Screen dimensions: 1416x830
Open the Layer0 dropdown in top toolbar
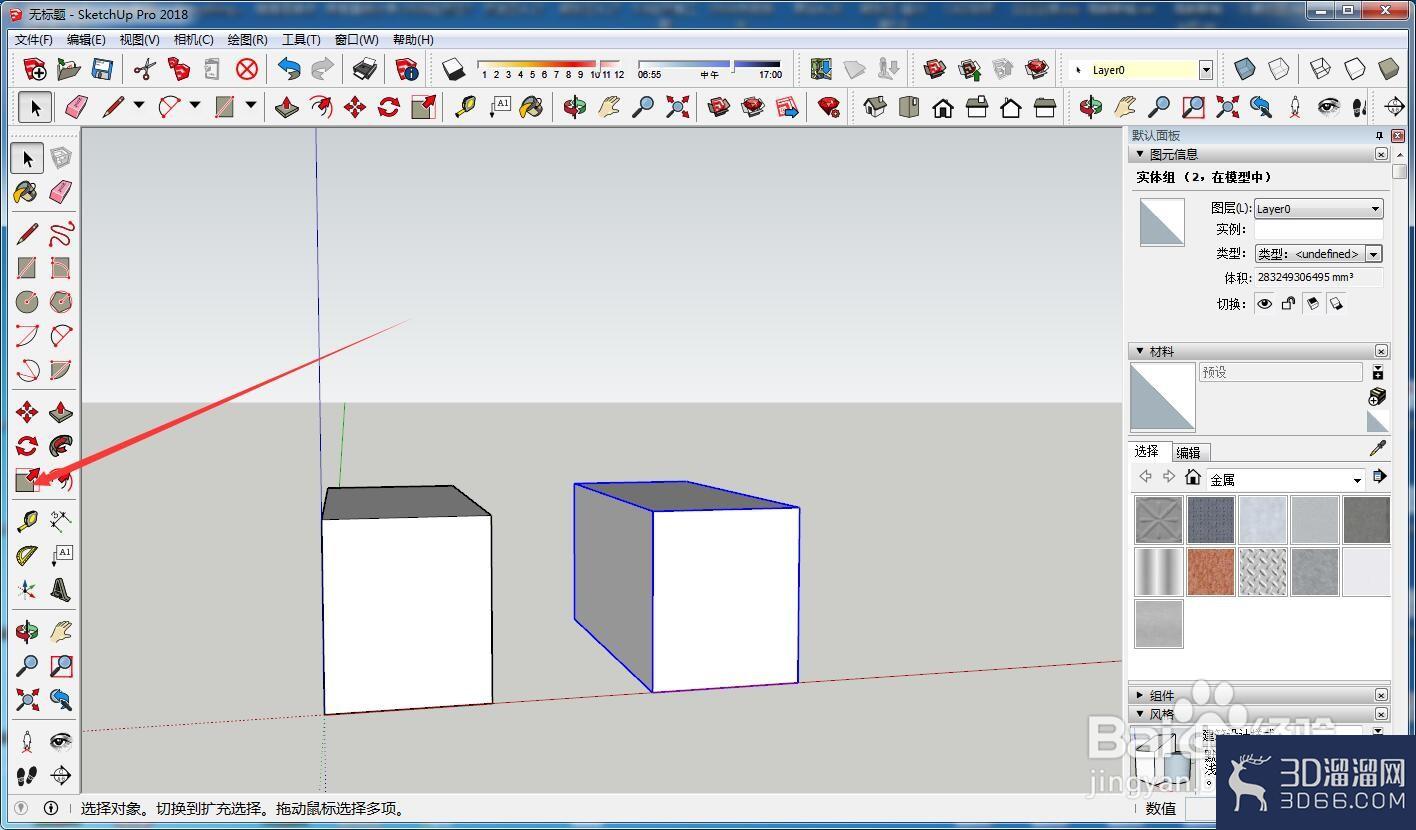(1206, 70)
